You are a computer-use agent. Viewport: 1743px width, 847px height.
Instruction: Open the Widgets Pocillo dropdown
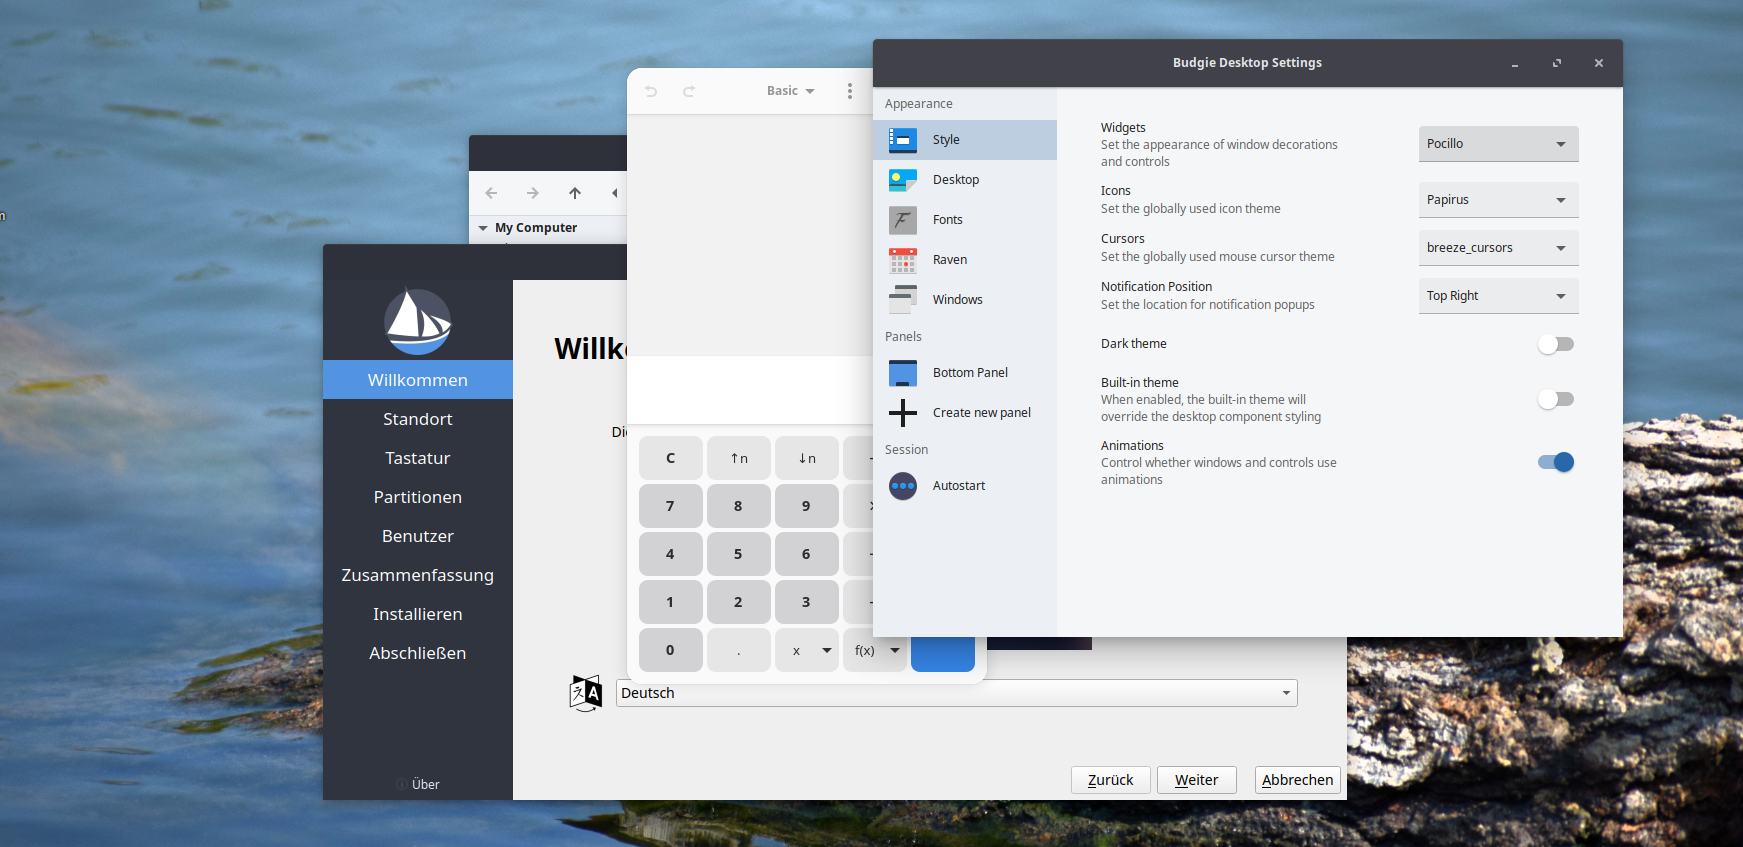(1497, 144)
